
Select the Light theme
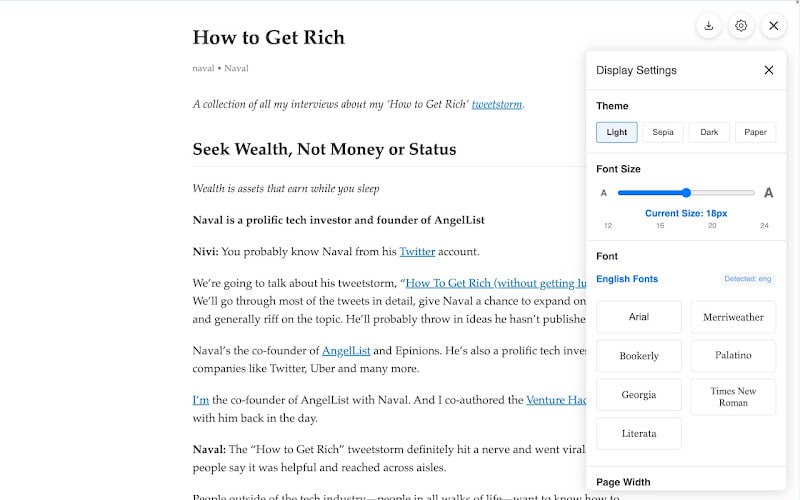click(x=617, y=132)
